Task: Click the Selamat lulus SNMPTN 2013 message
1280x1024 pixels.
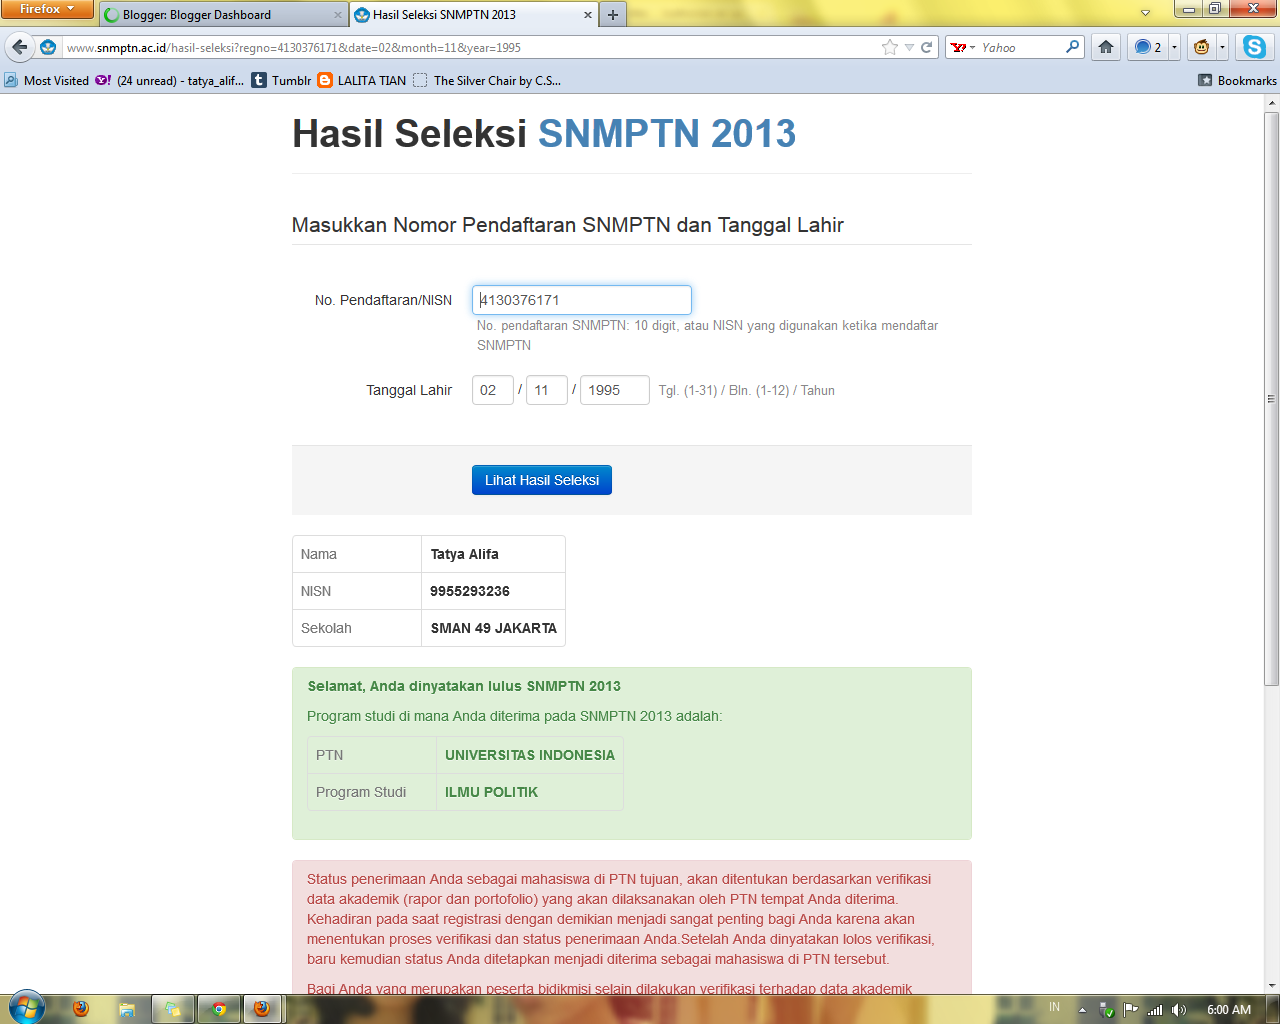Action: (464, 686)
